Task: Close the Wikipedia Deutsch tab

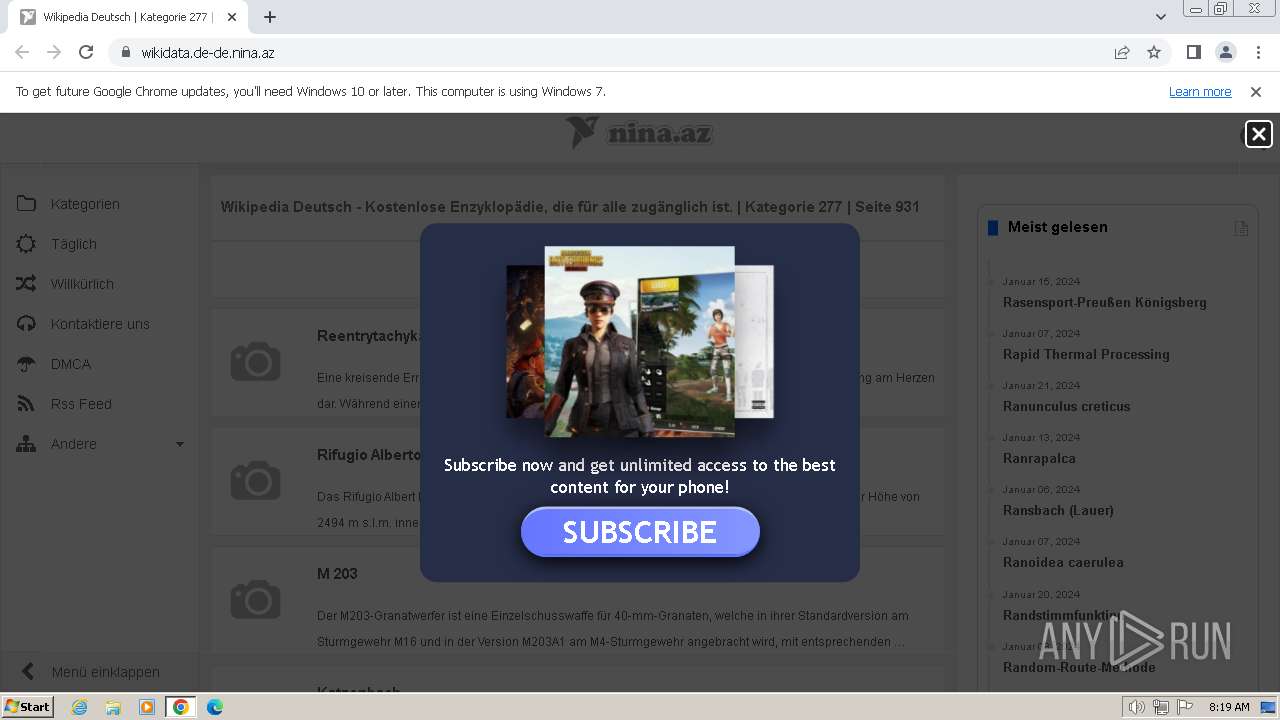Action: (232, 17)
